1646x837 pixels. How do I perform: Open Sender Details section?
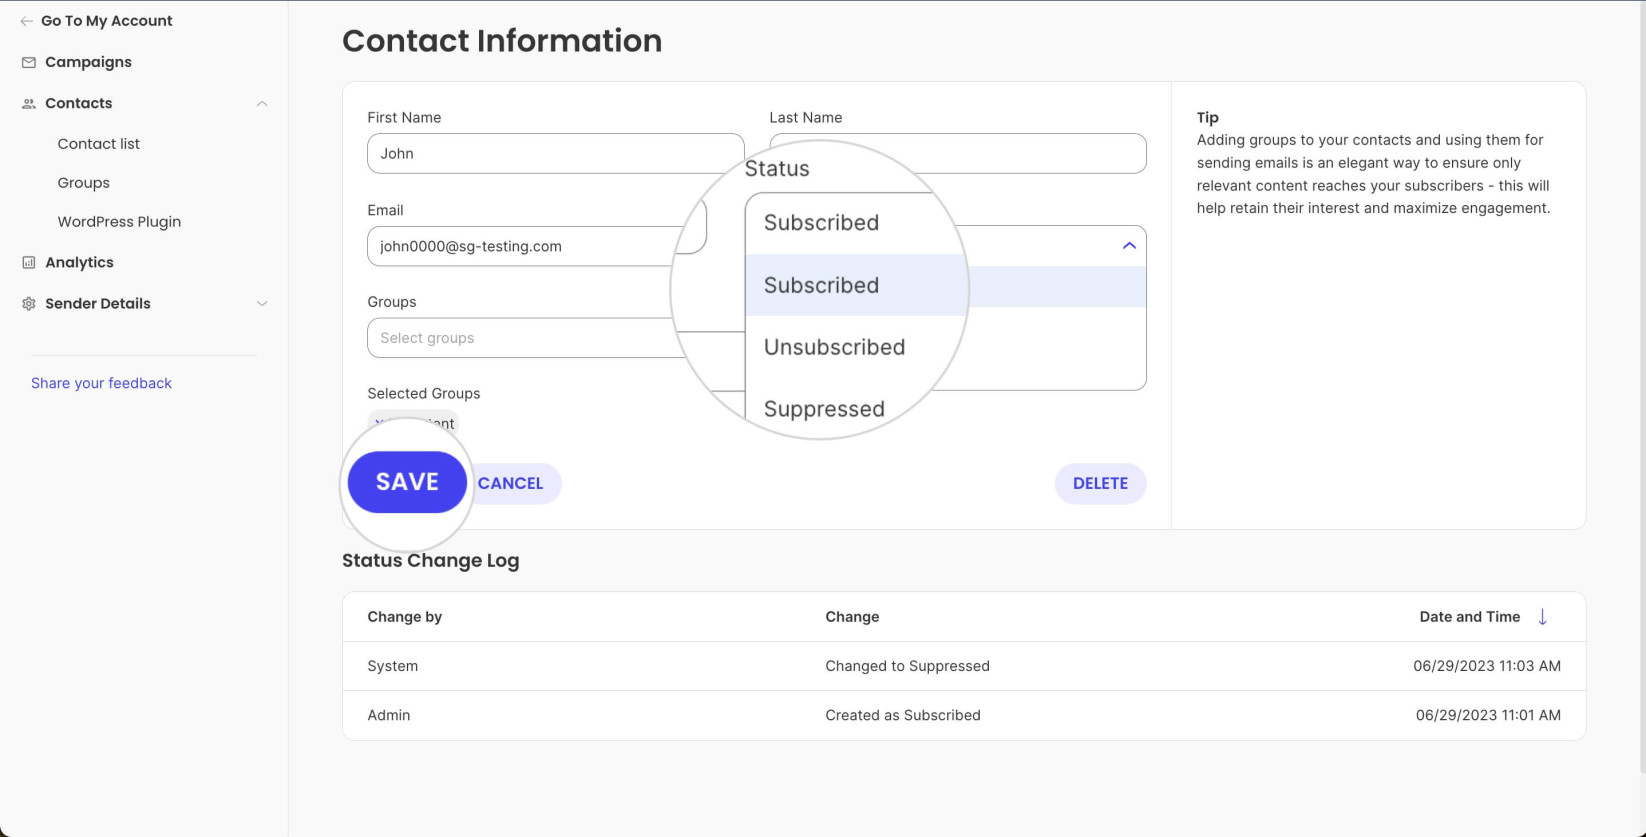click(x=98, y=304)
